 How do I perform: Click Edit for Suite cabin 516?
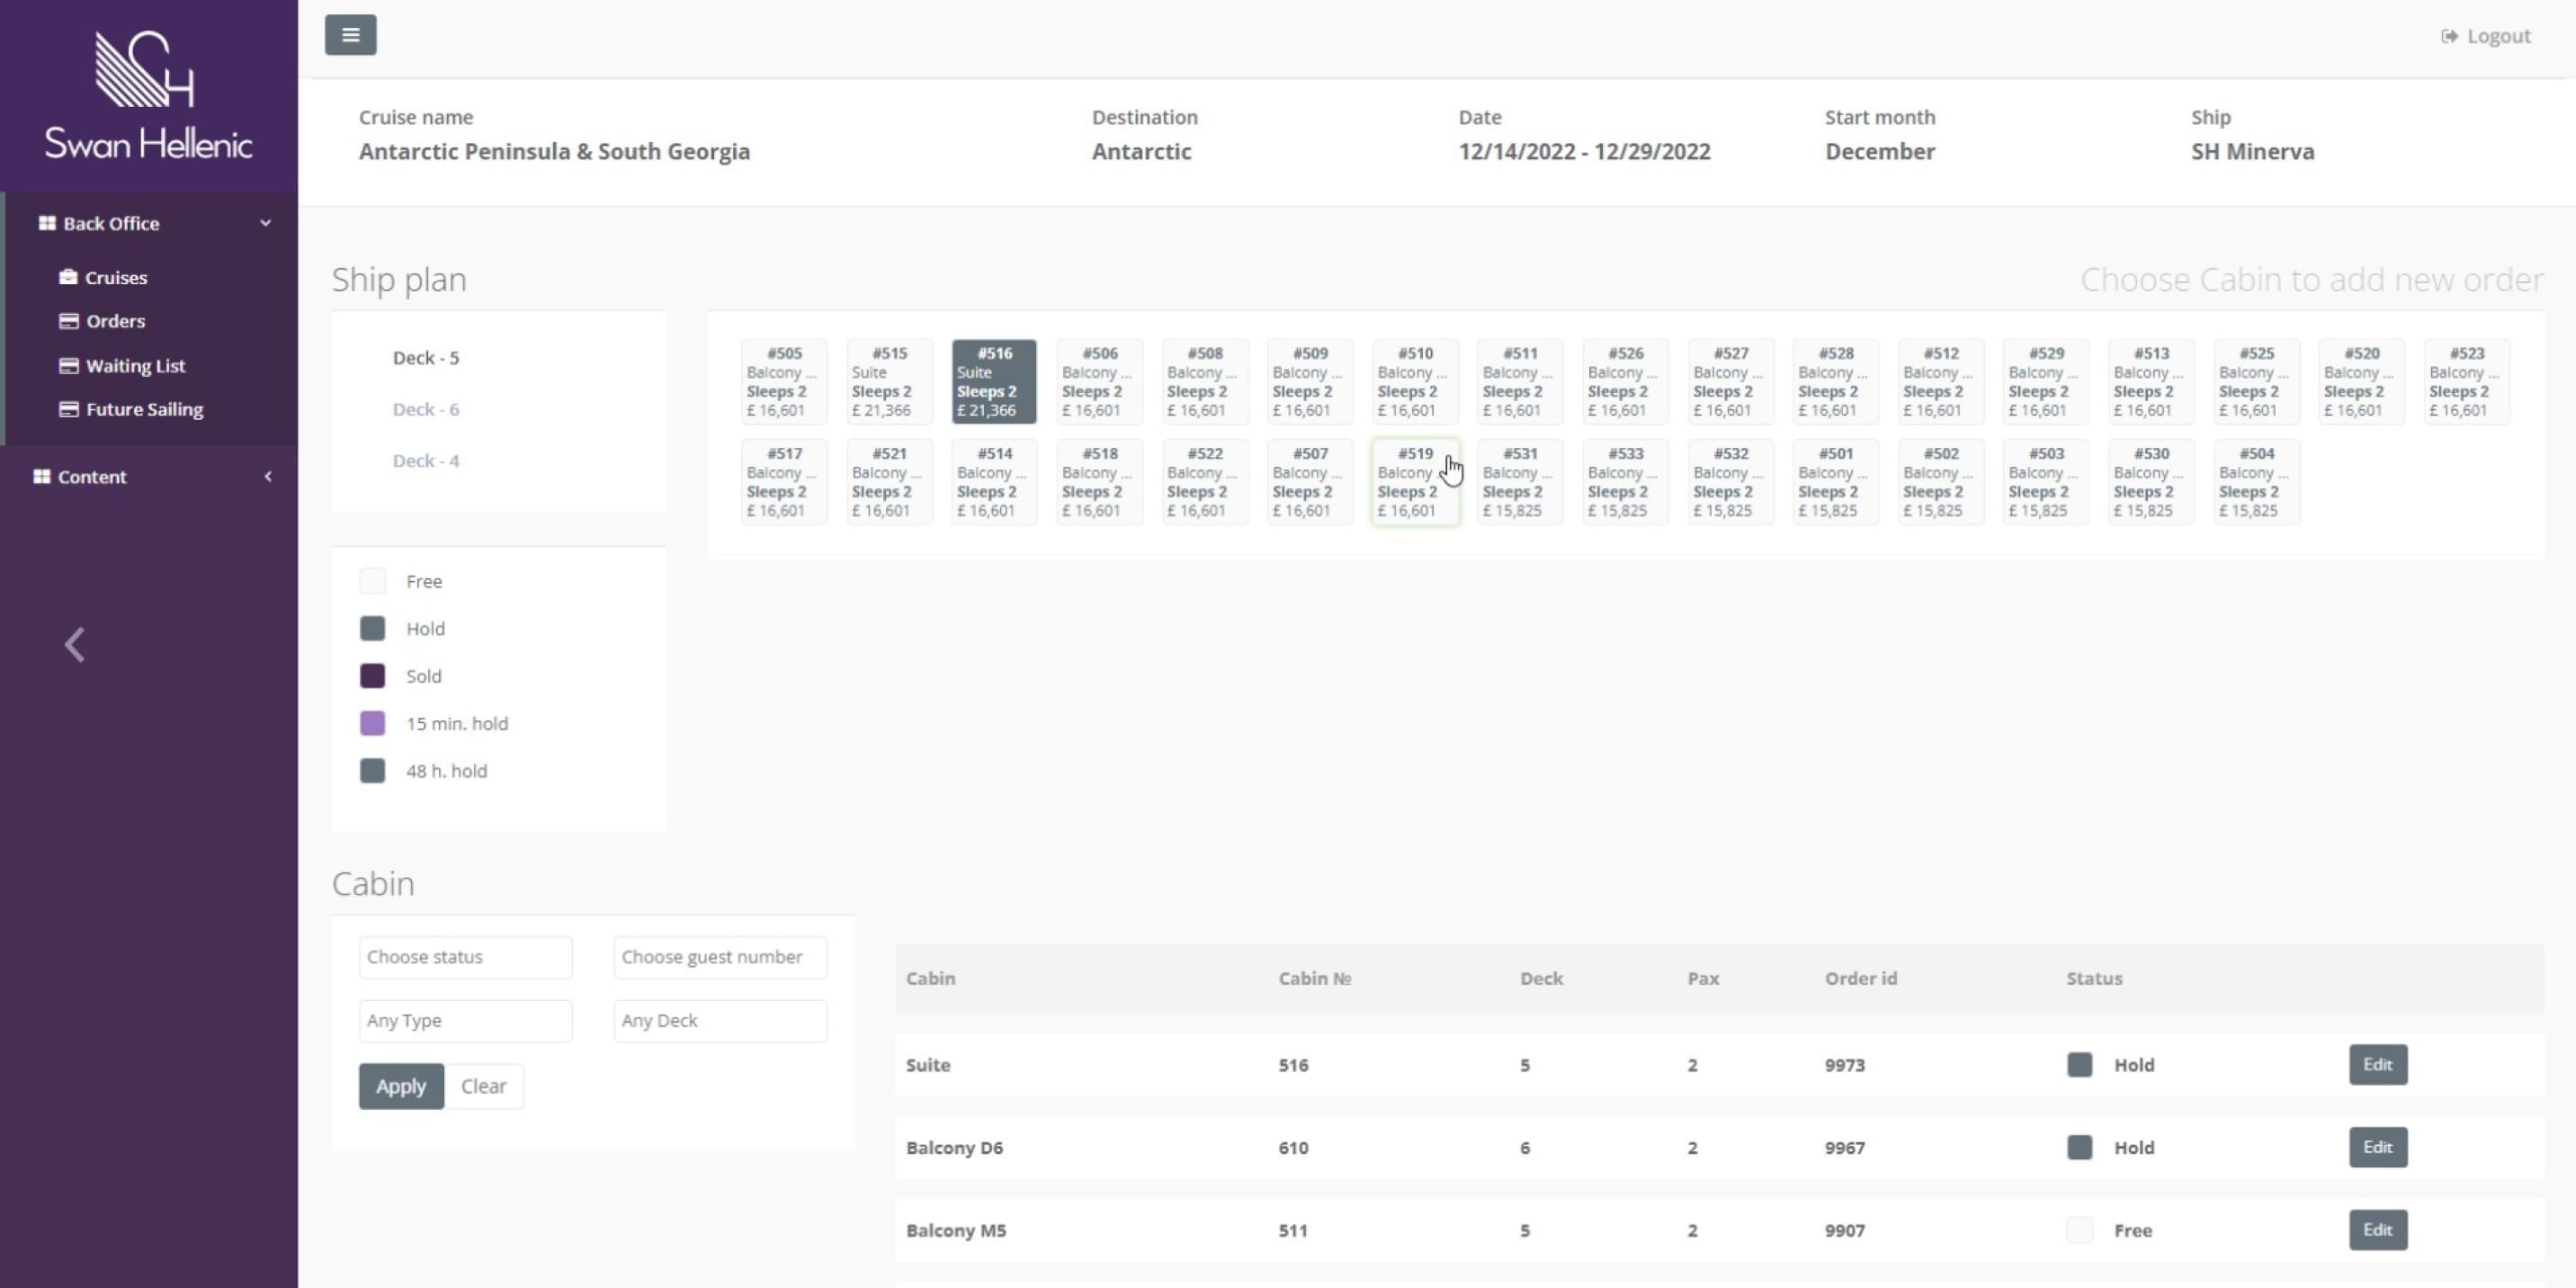[2377, 1065]
